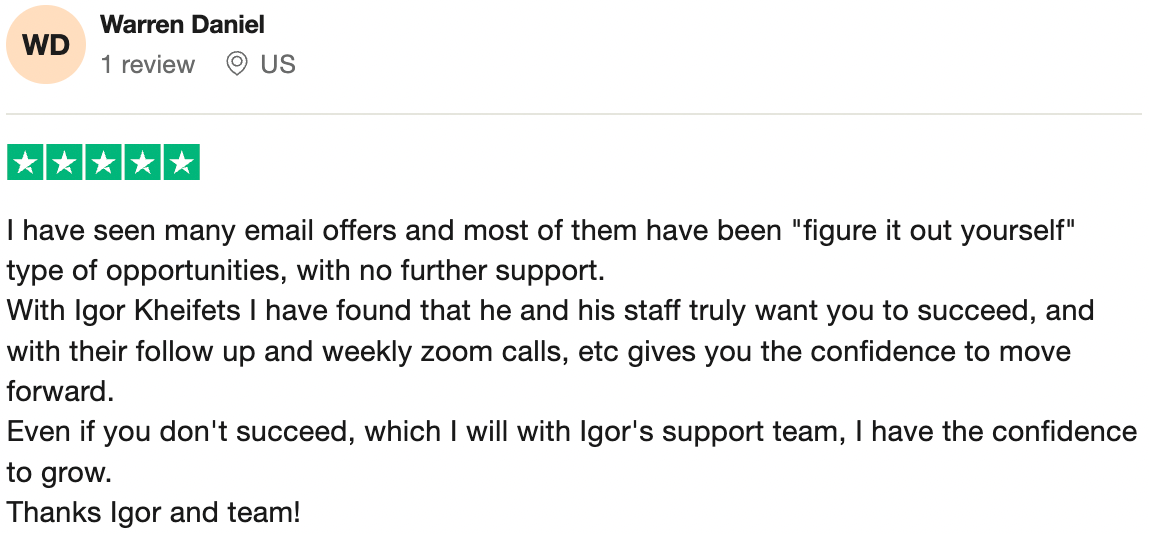Click the fifth green rating star
The width and height of the screenshot is (1149, 534).
pyautogui.click(x=181, y=163)
